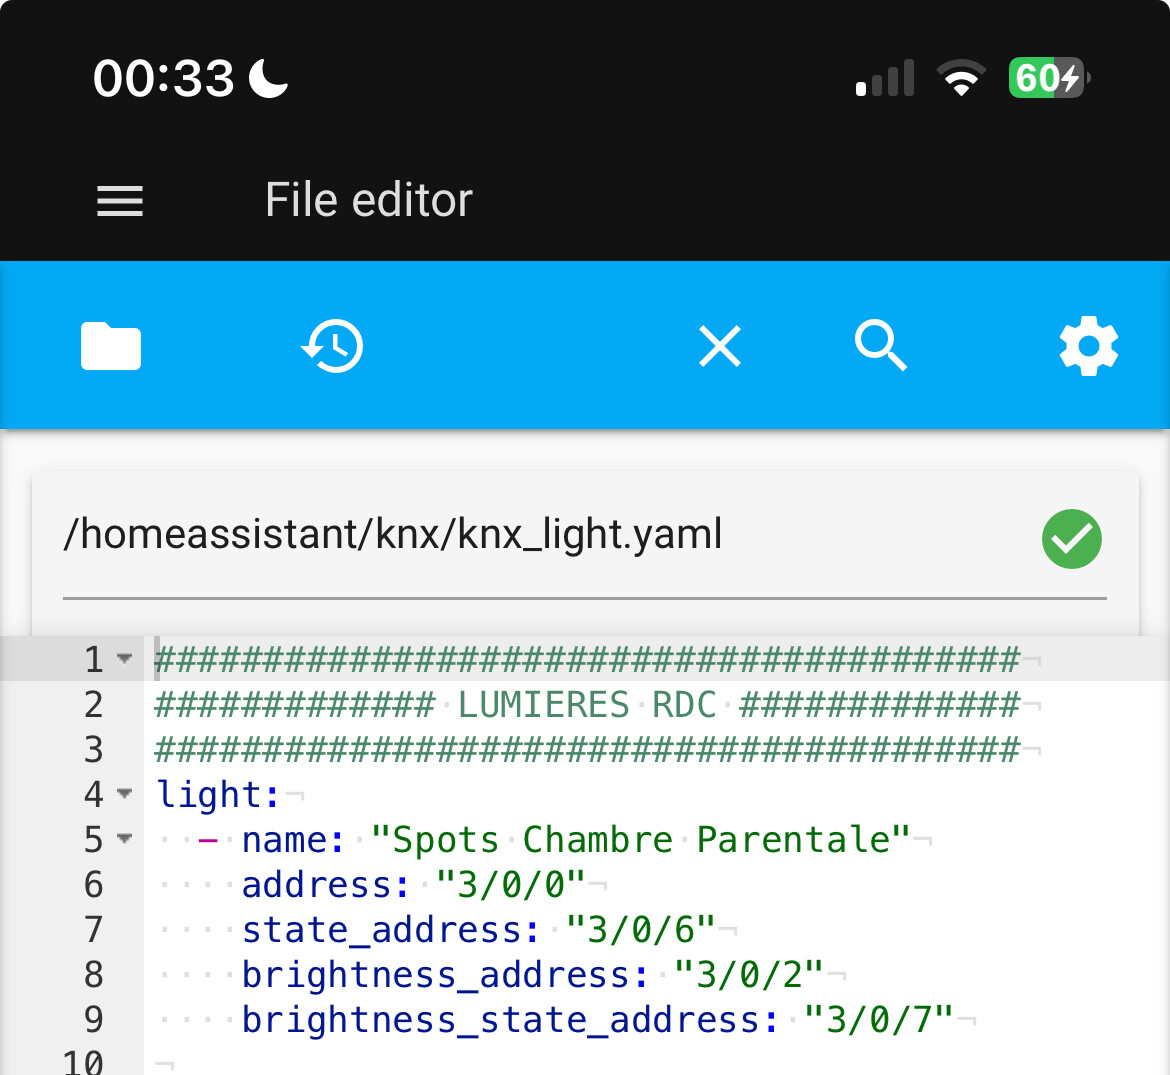Place cursor on "Spots Chambre Parentale" name
Viewport: 1170px width, 1075px height.
pos(640,840)
